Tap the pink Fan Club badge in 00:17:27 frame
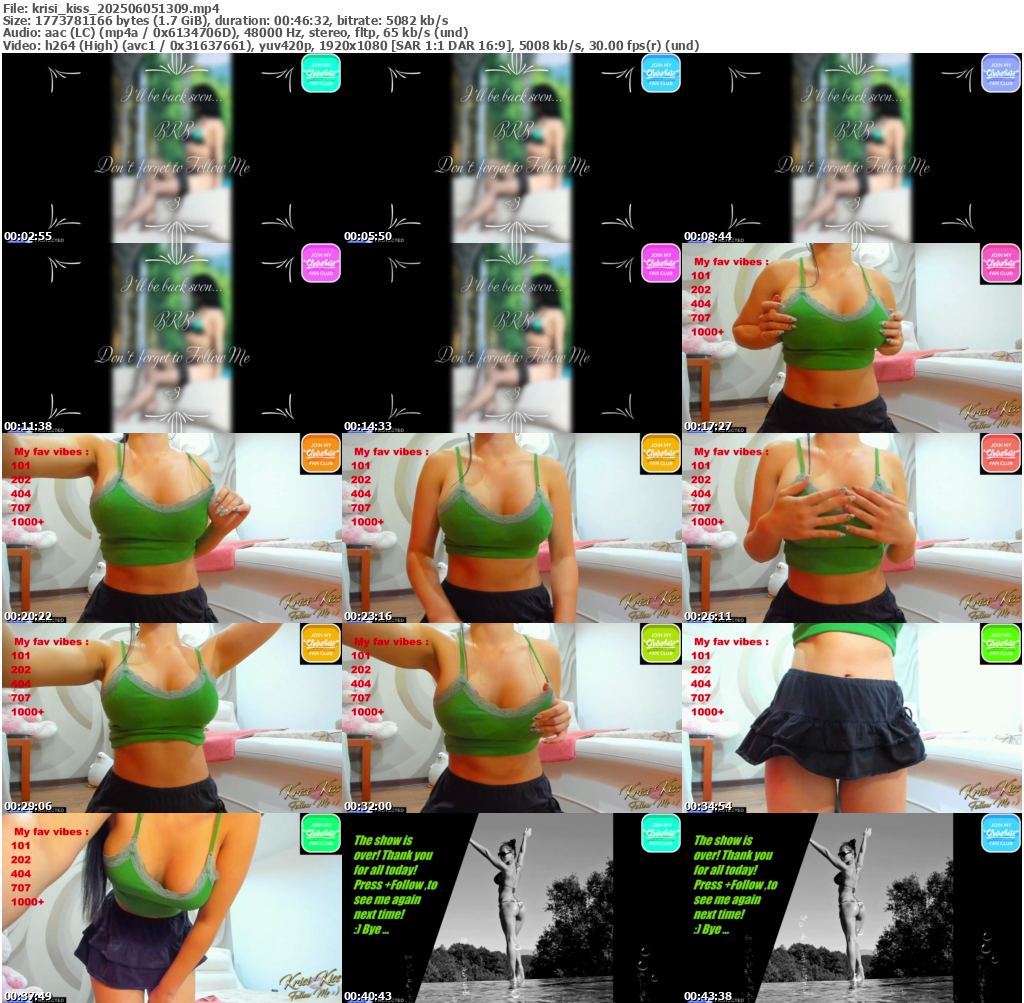The height and width of the screenshot is (1003, 1024). click(x=1001, y=263)
